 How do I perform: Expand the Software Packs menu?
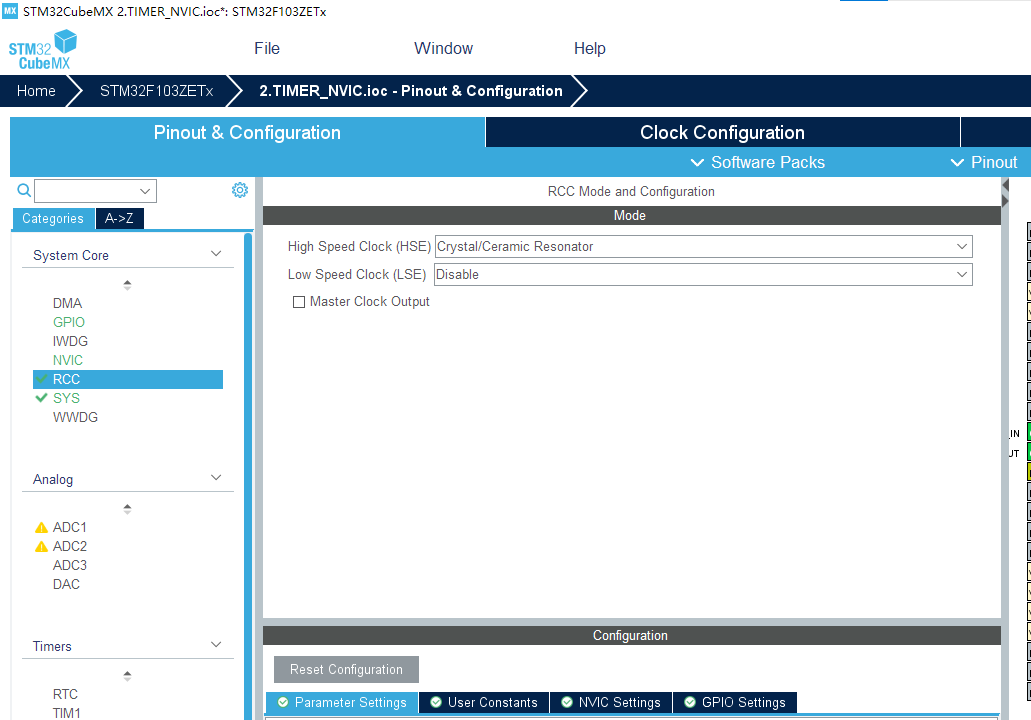click(x=757, y=162)
